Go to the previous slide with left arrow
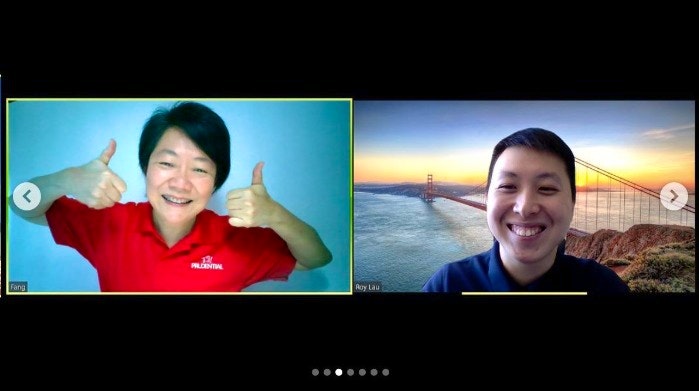 [x=27, y=196]
